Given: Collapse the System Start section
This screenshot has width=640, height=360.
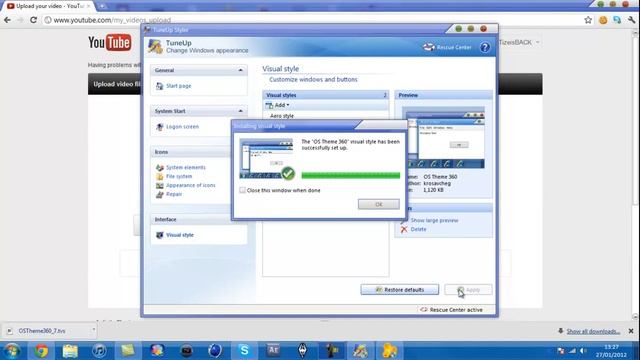Looking at the screenshot, I should point(240,111).
